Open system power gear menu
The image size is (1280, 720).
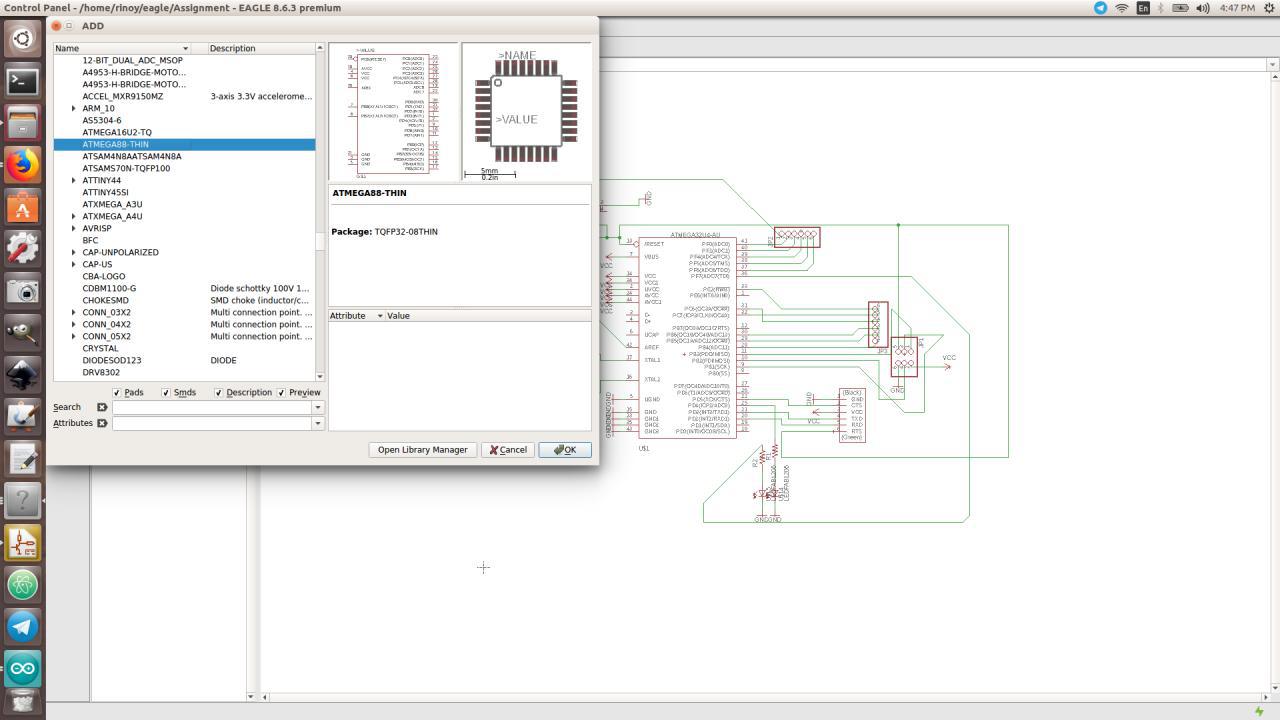tap(1267, 8)
